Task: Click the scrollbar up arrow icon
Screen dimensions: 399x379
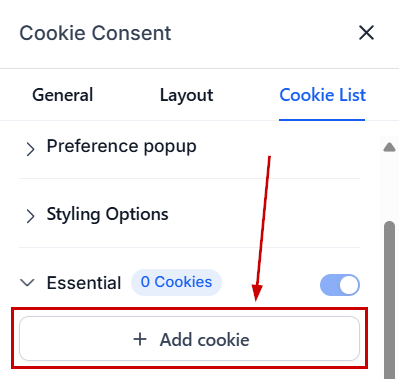Action: (389, 147)
